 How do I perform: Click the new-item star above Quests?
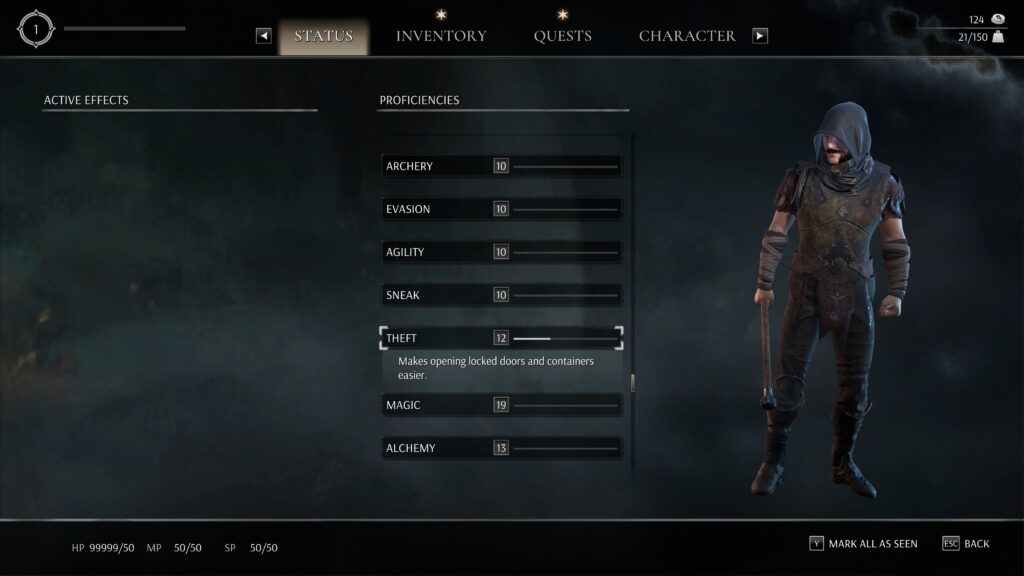(562, 14)
